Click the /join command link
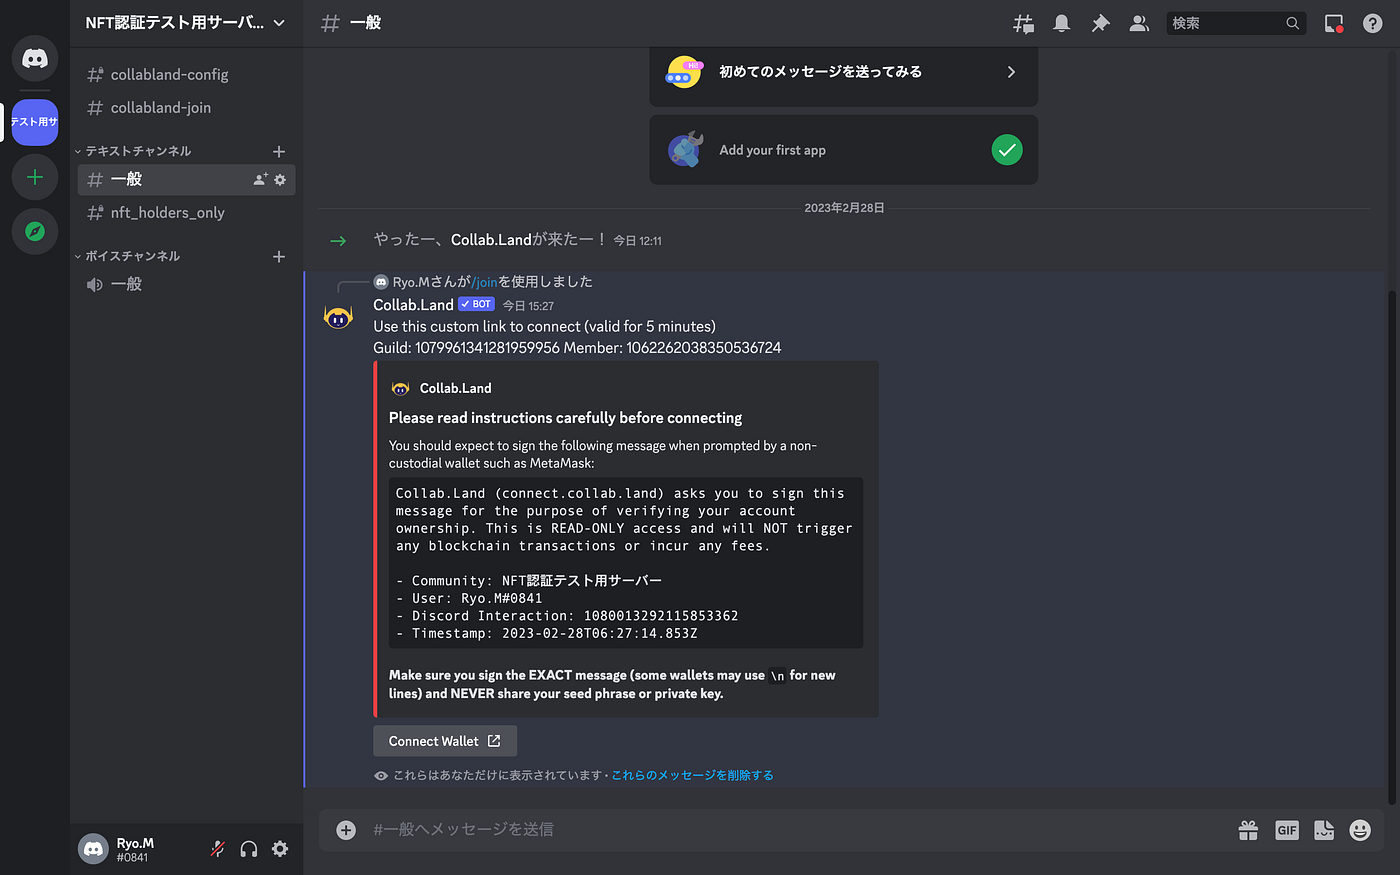 [x=484, y=282]
